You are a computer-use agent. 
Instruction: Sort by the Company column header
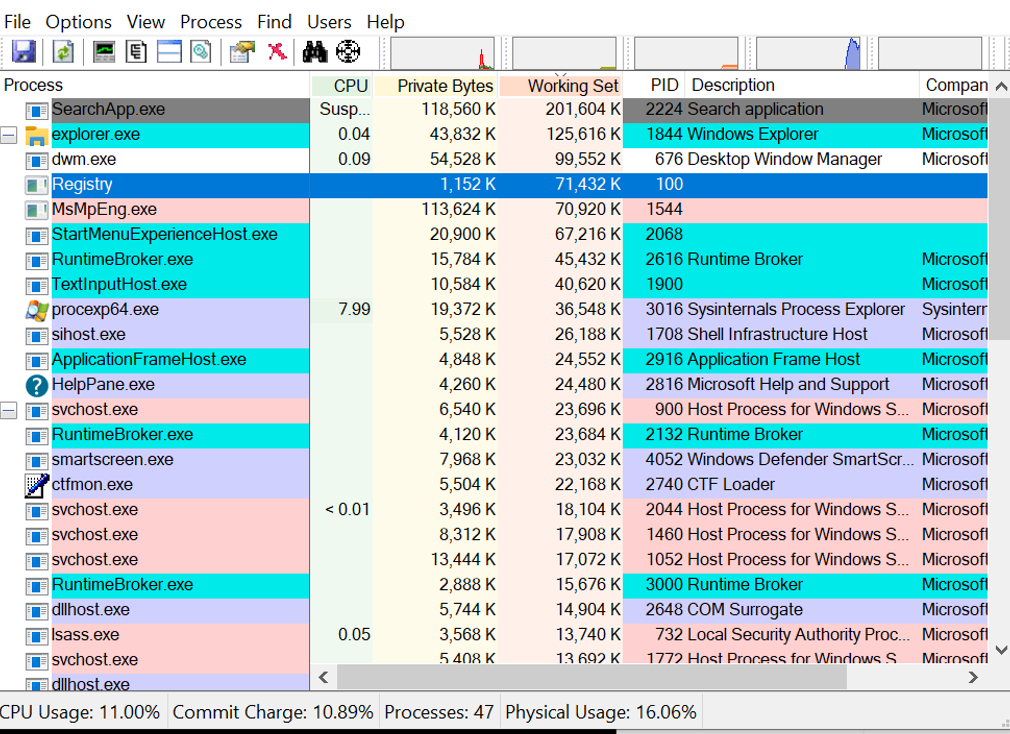(954, 86)
